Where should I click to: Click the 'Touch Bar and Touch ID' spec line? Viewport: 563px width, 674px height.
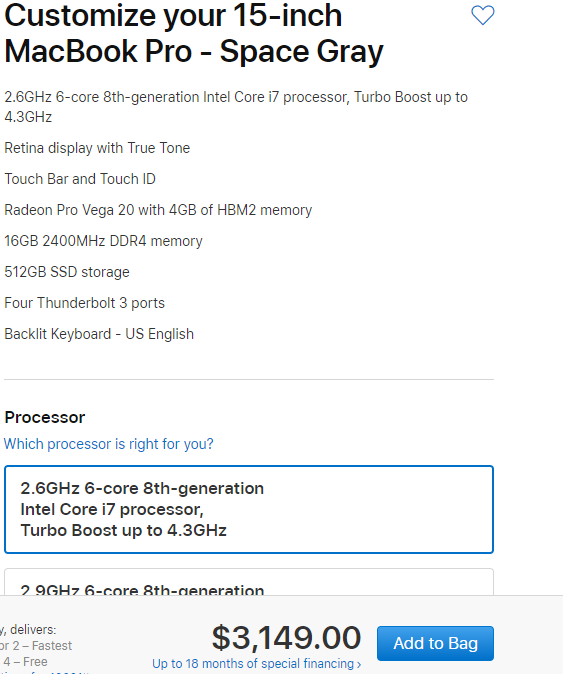[x=80, y=179]
